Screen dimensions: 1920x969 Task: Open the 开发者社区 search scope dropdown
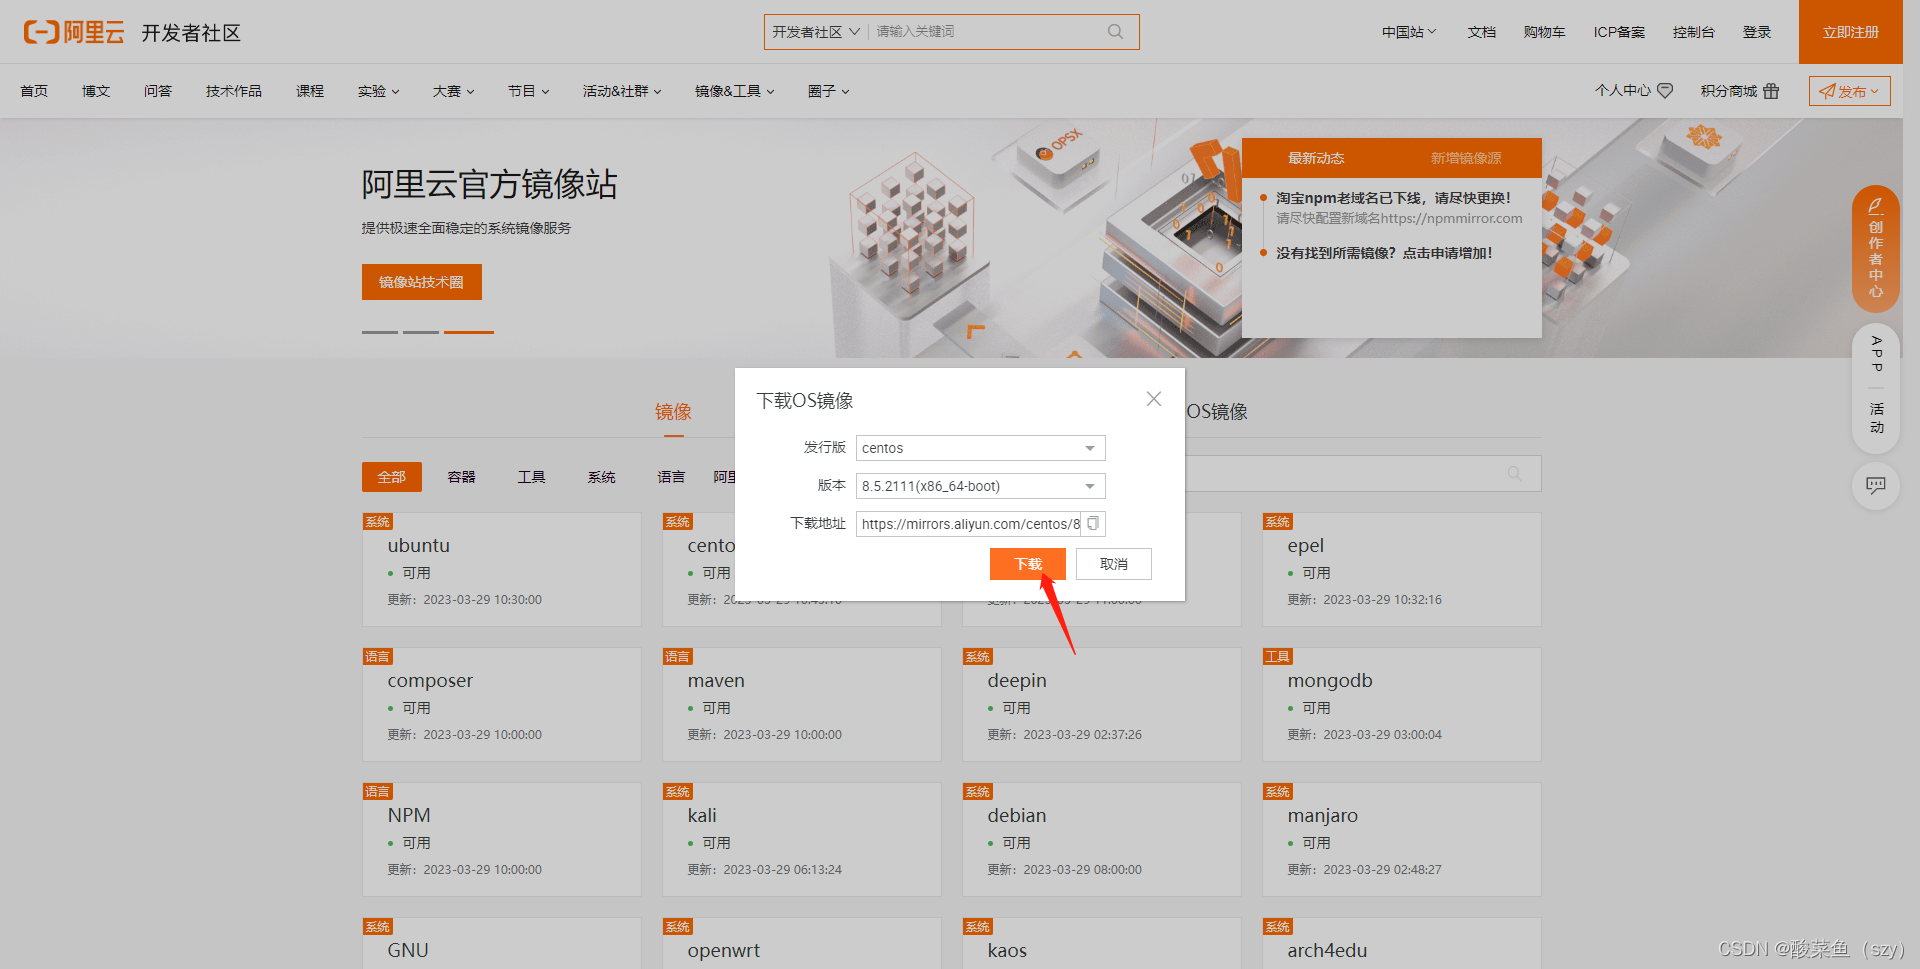point(816,32)
